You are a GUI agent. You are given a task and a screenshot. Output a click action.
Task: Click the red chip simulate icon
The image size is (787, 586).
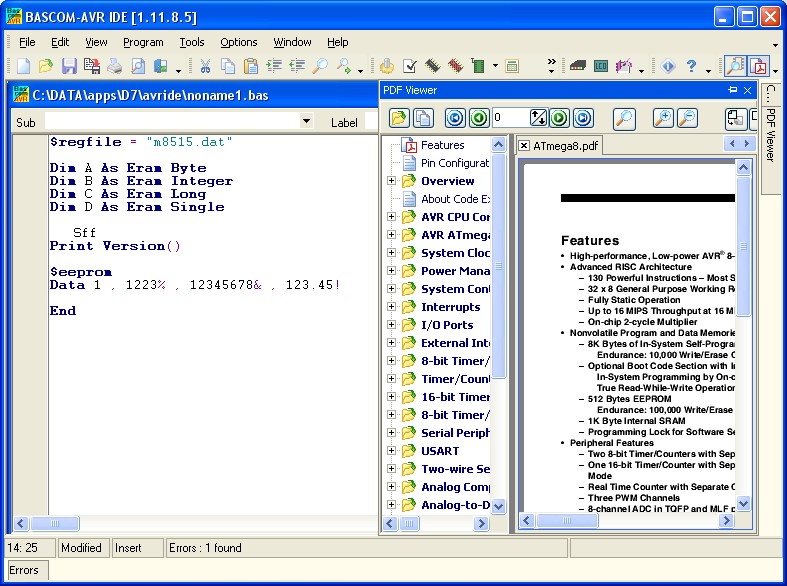coord(456,66)
